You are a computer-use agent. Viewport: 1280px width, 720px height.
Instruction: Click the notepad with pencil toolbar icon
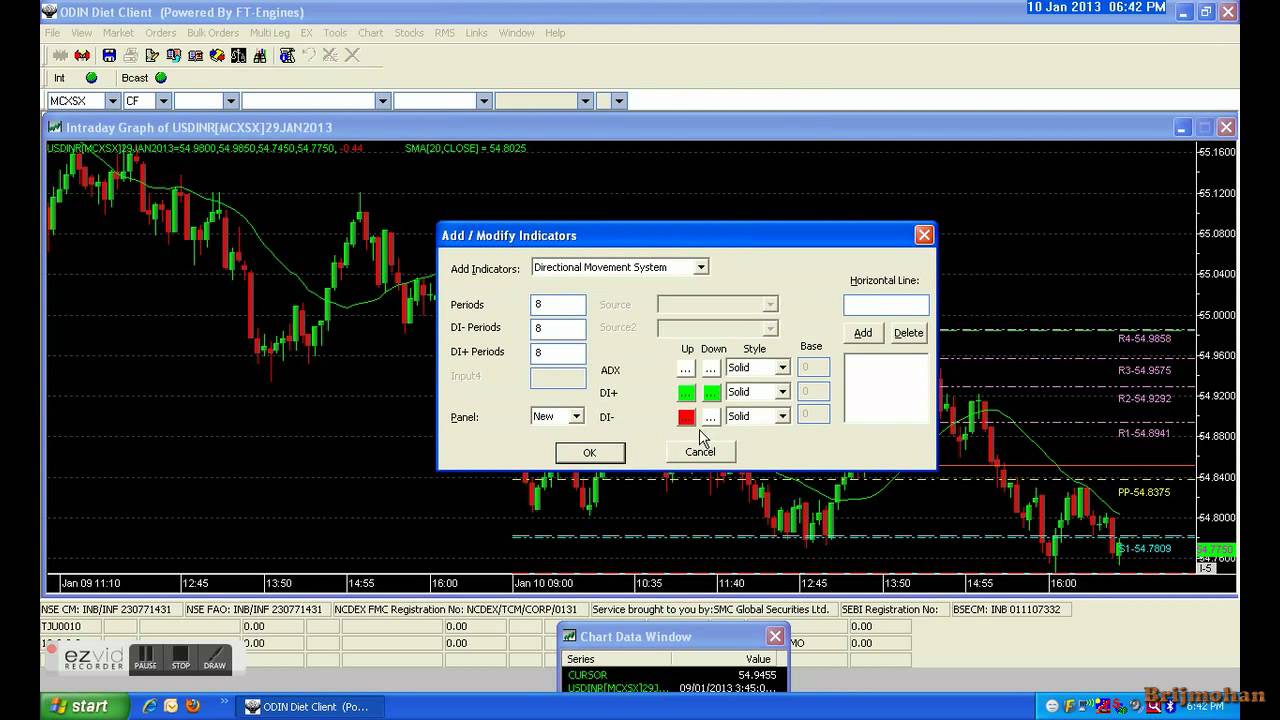tap(152, 55)
